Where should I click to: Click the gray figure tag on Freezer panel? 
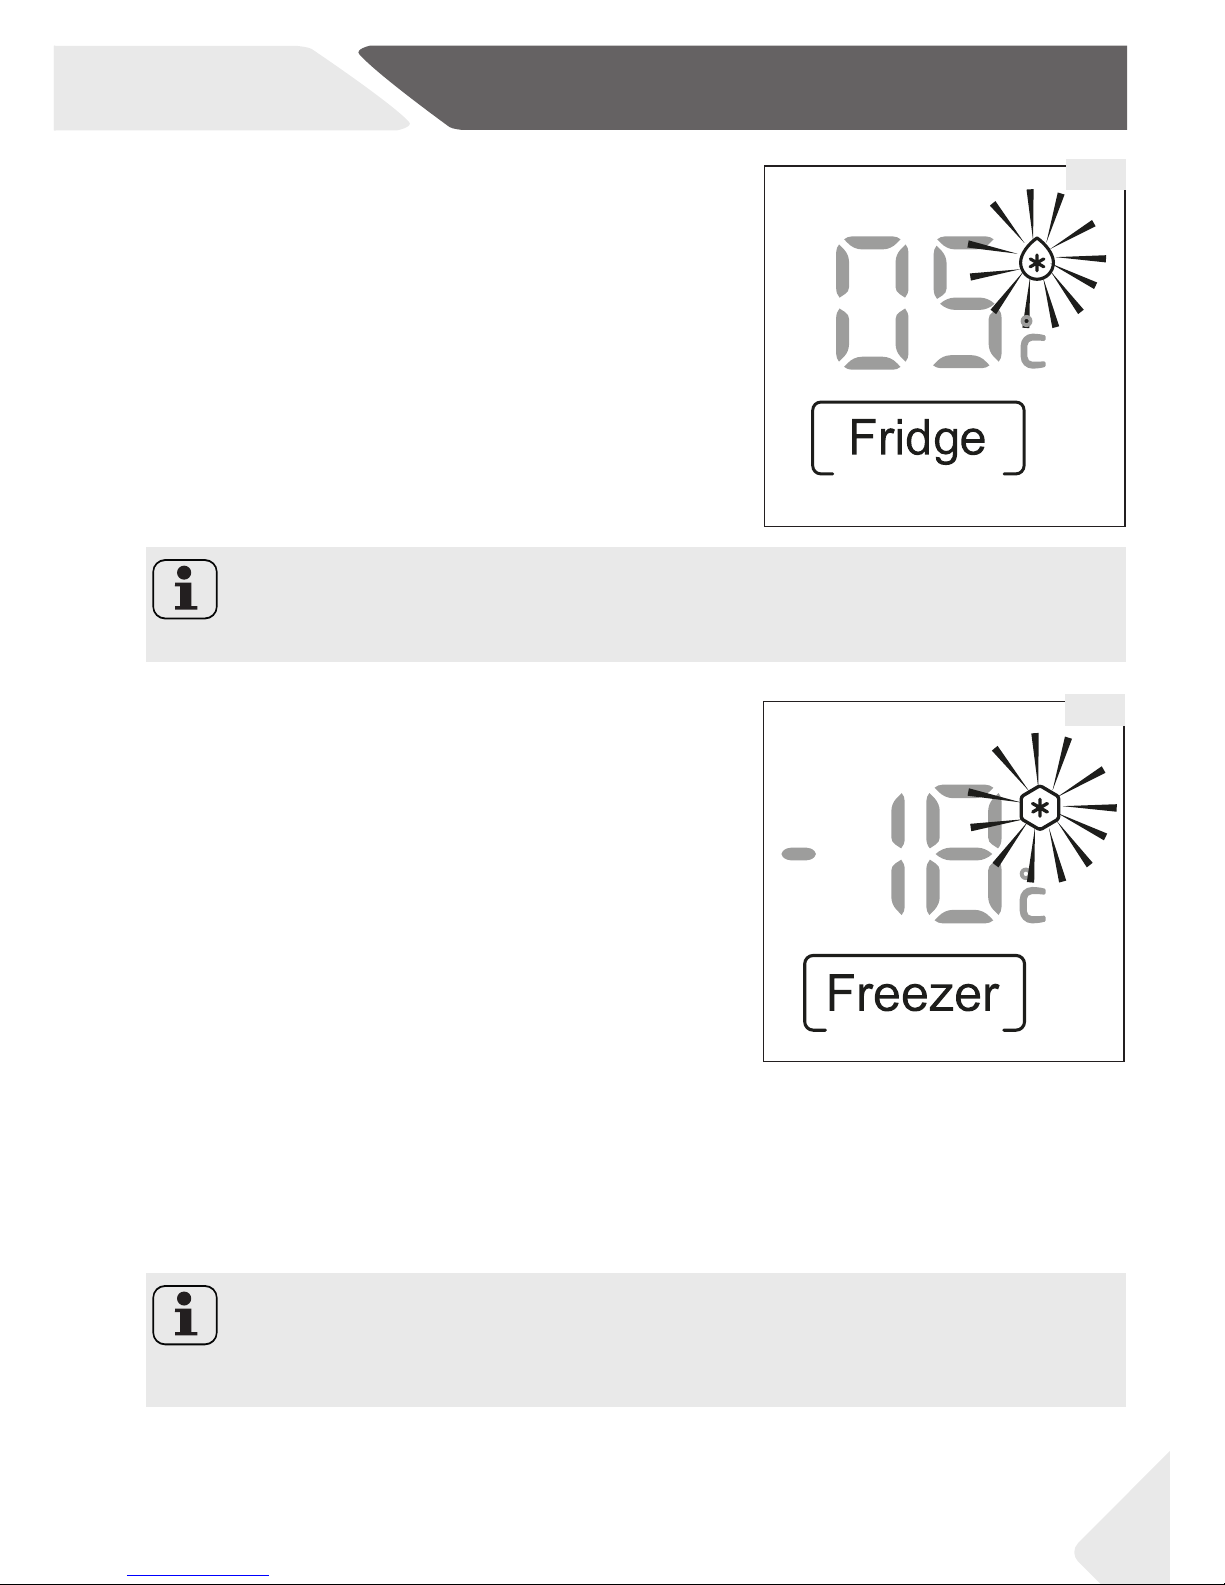coord(1095,709)
